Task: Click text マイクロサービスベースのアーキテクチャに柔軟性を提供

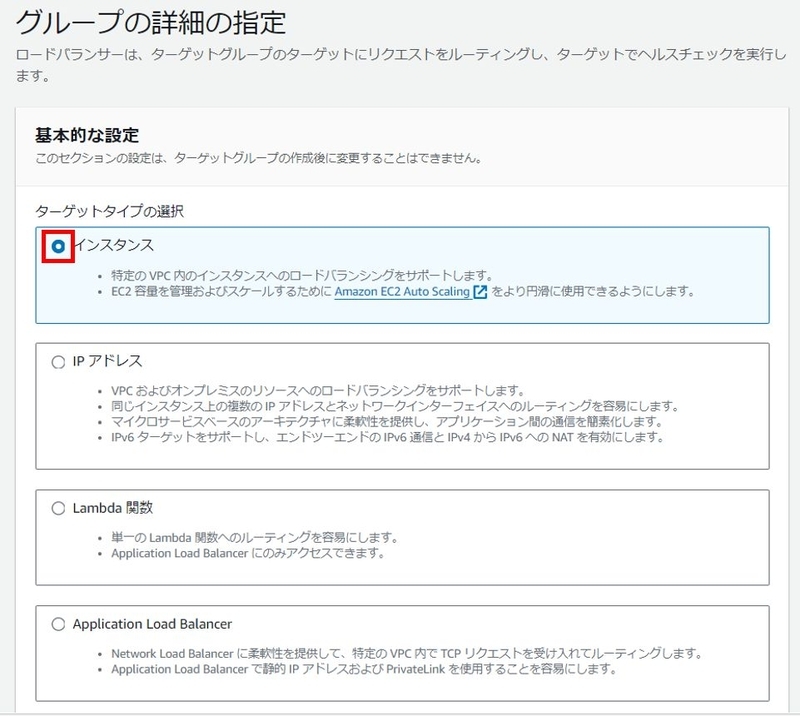Action: click(x=270, y=422)
